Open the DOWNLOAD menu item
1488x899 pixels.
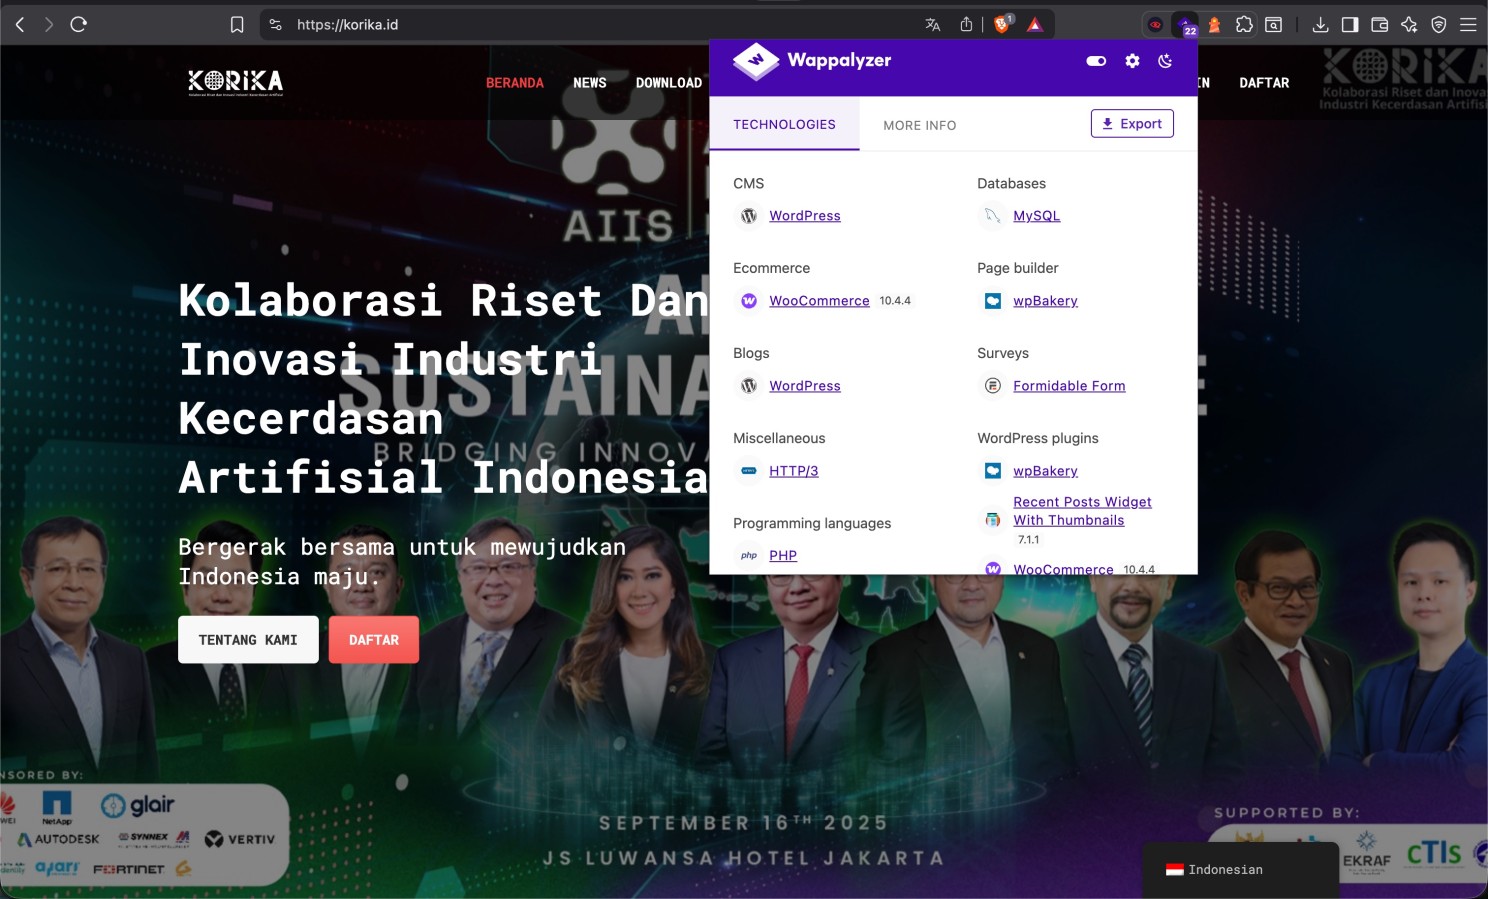669,83
